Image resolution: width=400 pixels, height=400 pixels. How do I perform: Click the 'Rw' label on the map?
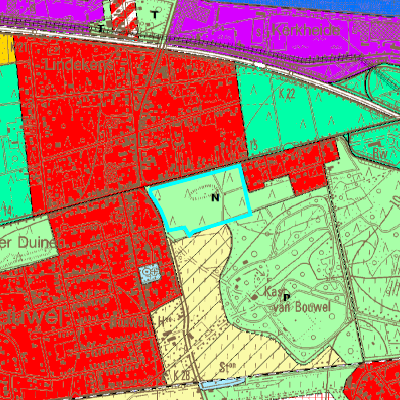380,154
